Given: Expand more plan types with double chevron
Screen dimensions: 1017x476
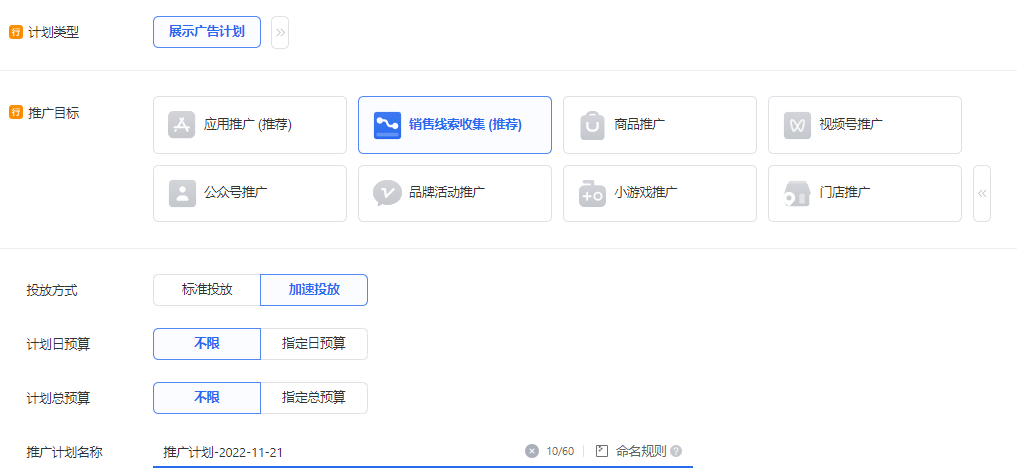Looking at the screenshot, I should [280, 32].
